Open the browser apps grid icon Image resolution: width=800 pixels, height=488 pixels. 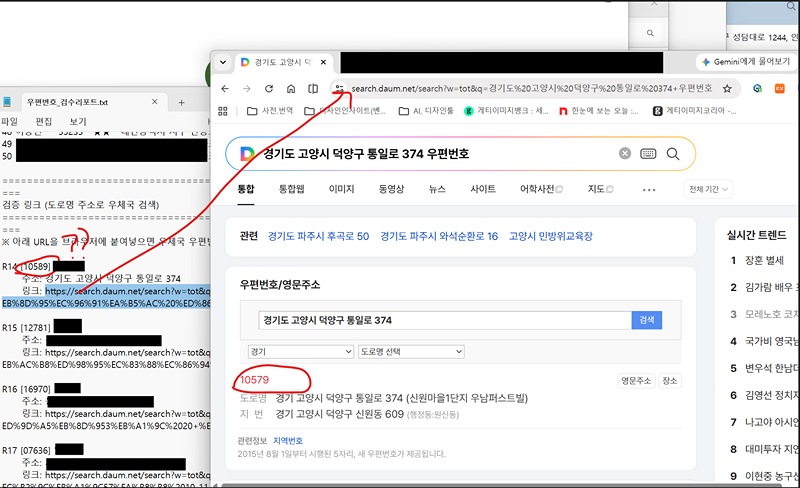[x=223, y=111]
